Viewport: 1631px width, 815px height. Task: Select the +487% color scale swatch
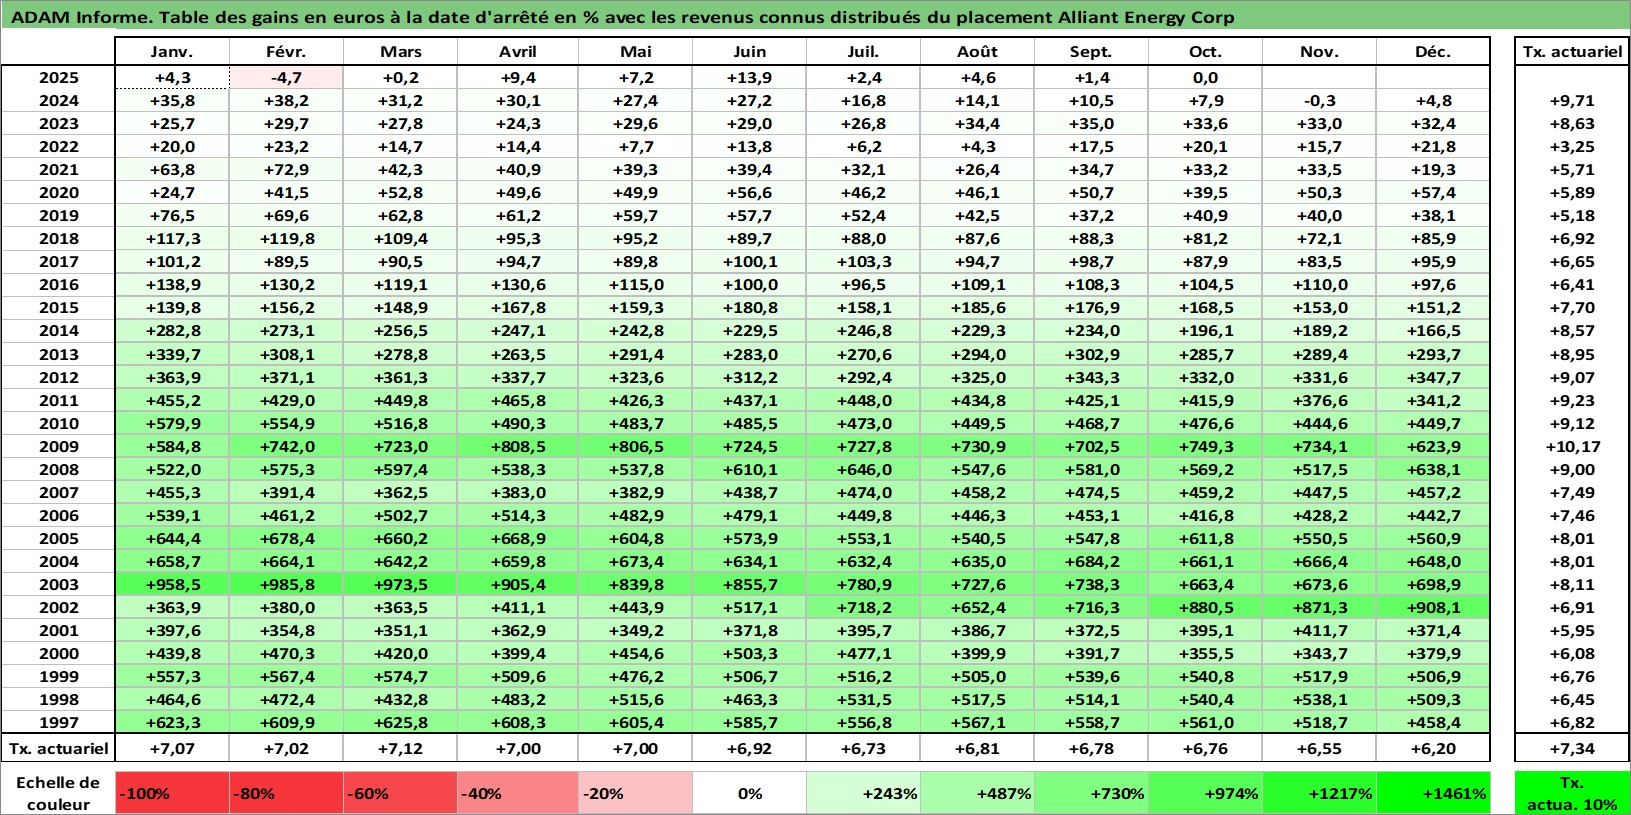pyautogui.click(x=978, y=793)
